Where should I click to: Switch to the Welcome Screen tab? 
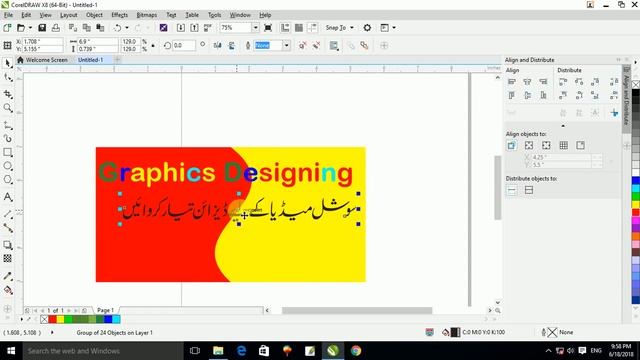pyautogui.click(x=42, y=60)
